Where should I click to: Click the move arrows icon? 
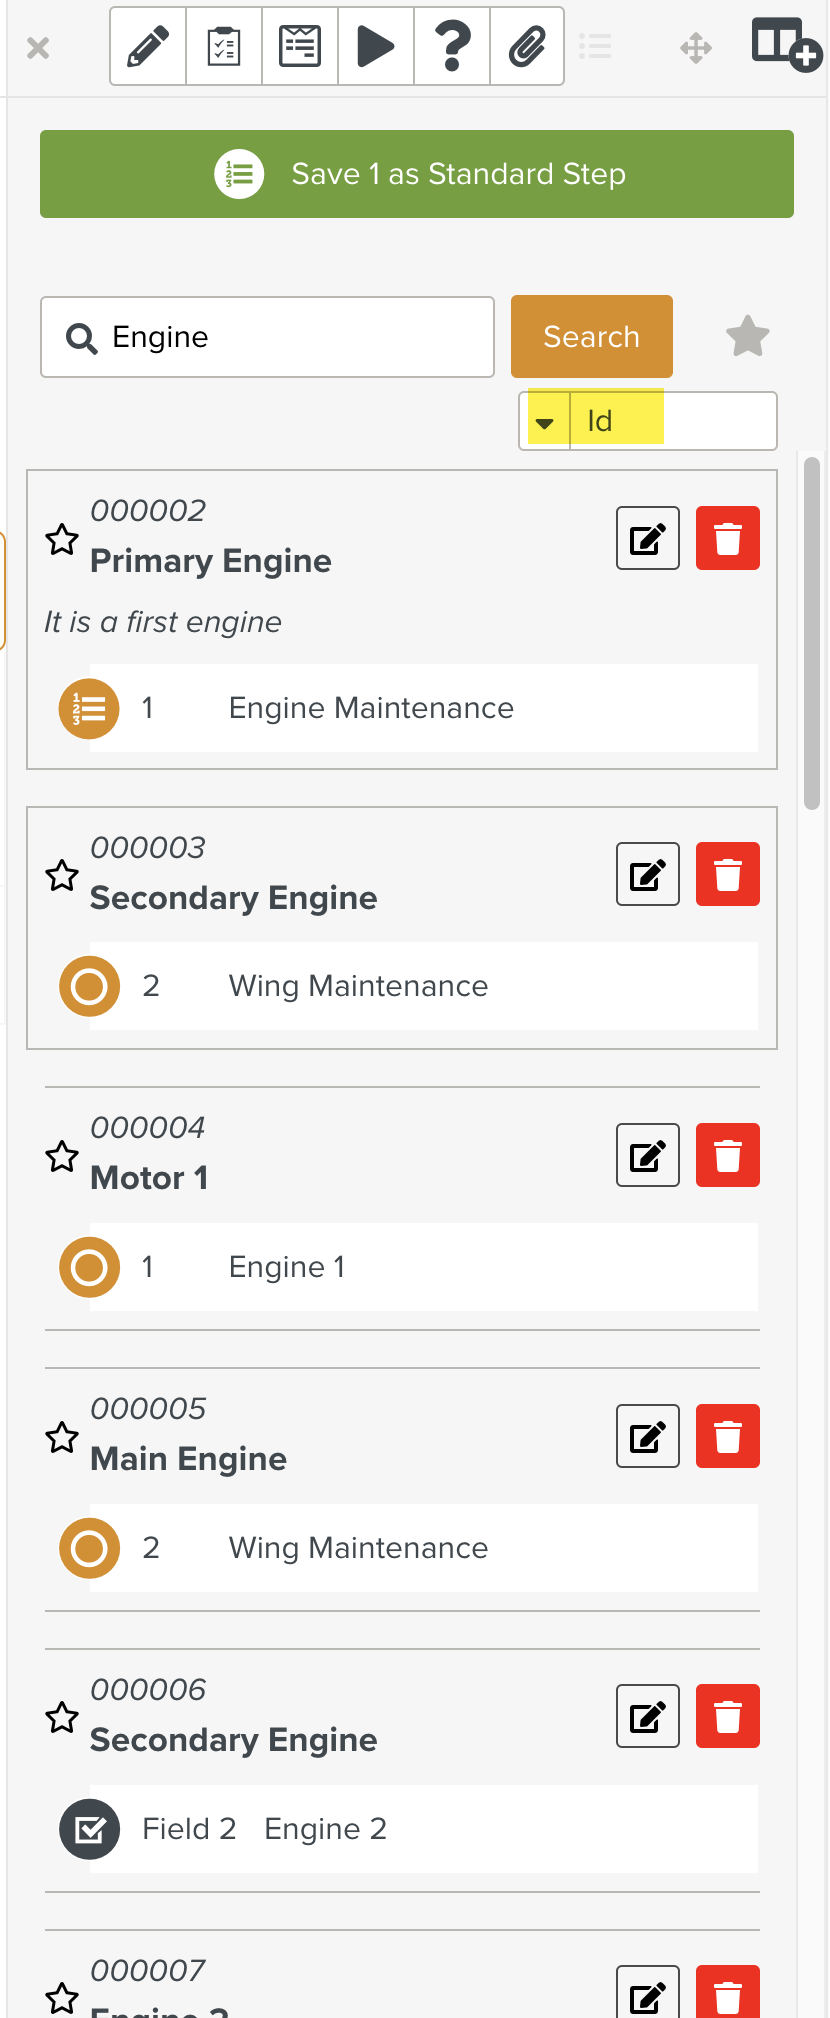click(x=696, y=48)
